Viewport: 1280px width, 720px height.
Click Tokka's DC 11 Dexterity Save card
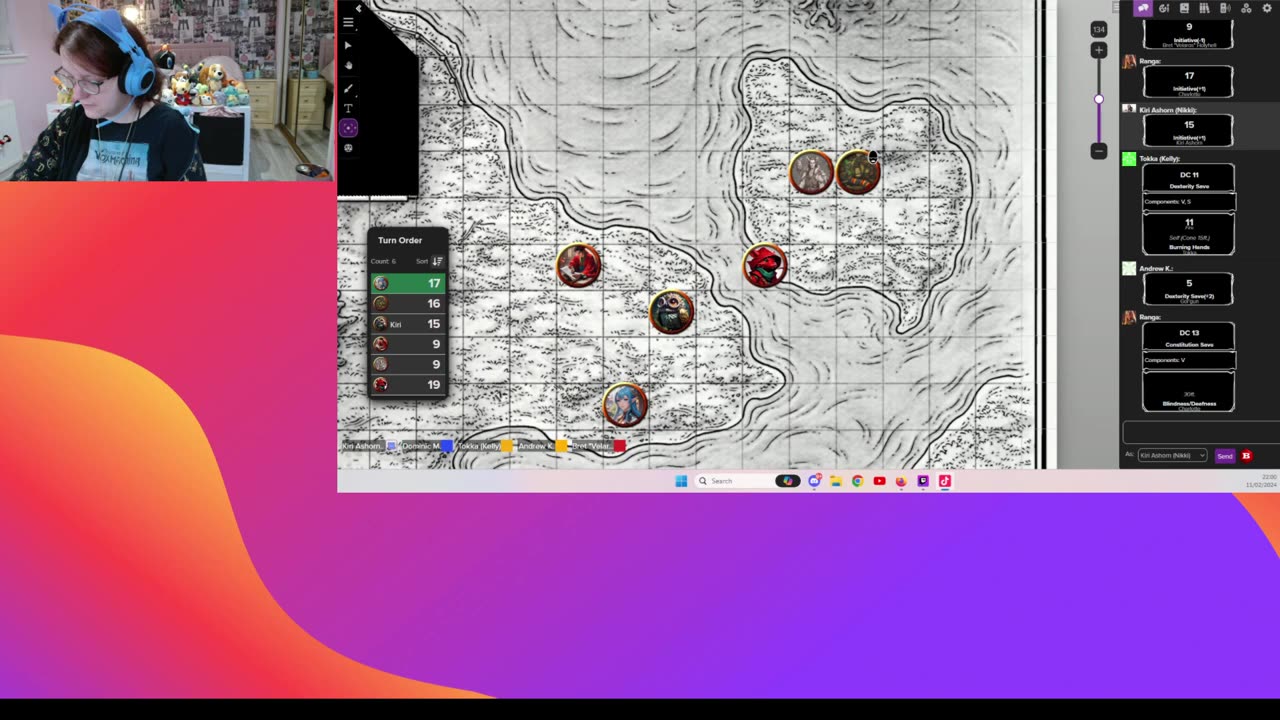pyautogui.click(x=1189, y=179)
